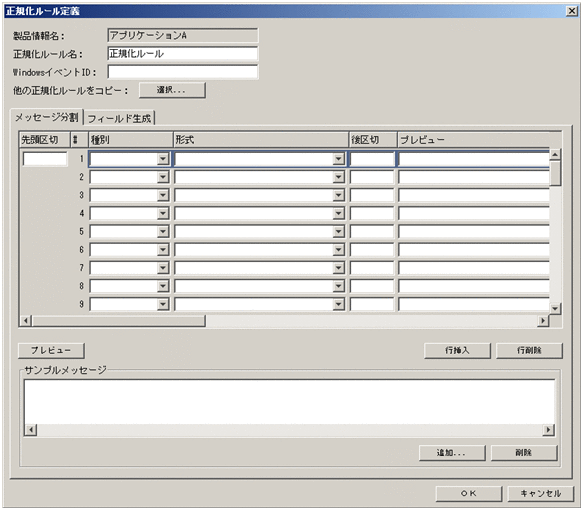Click the table's horizontal scroll right arrow
The width and height of the screenshot is (585, 512).
coord(543,321)
